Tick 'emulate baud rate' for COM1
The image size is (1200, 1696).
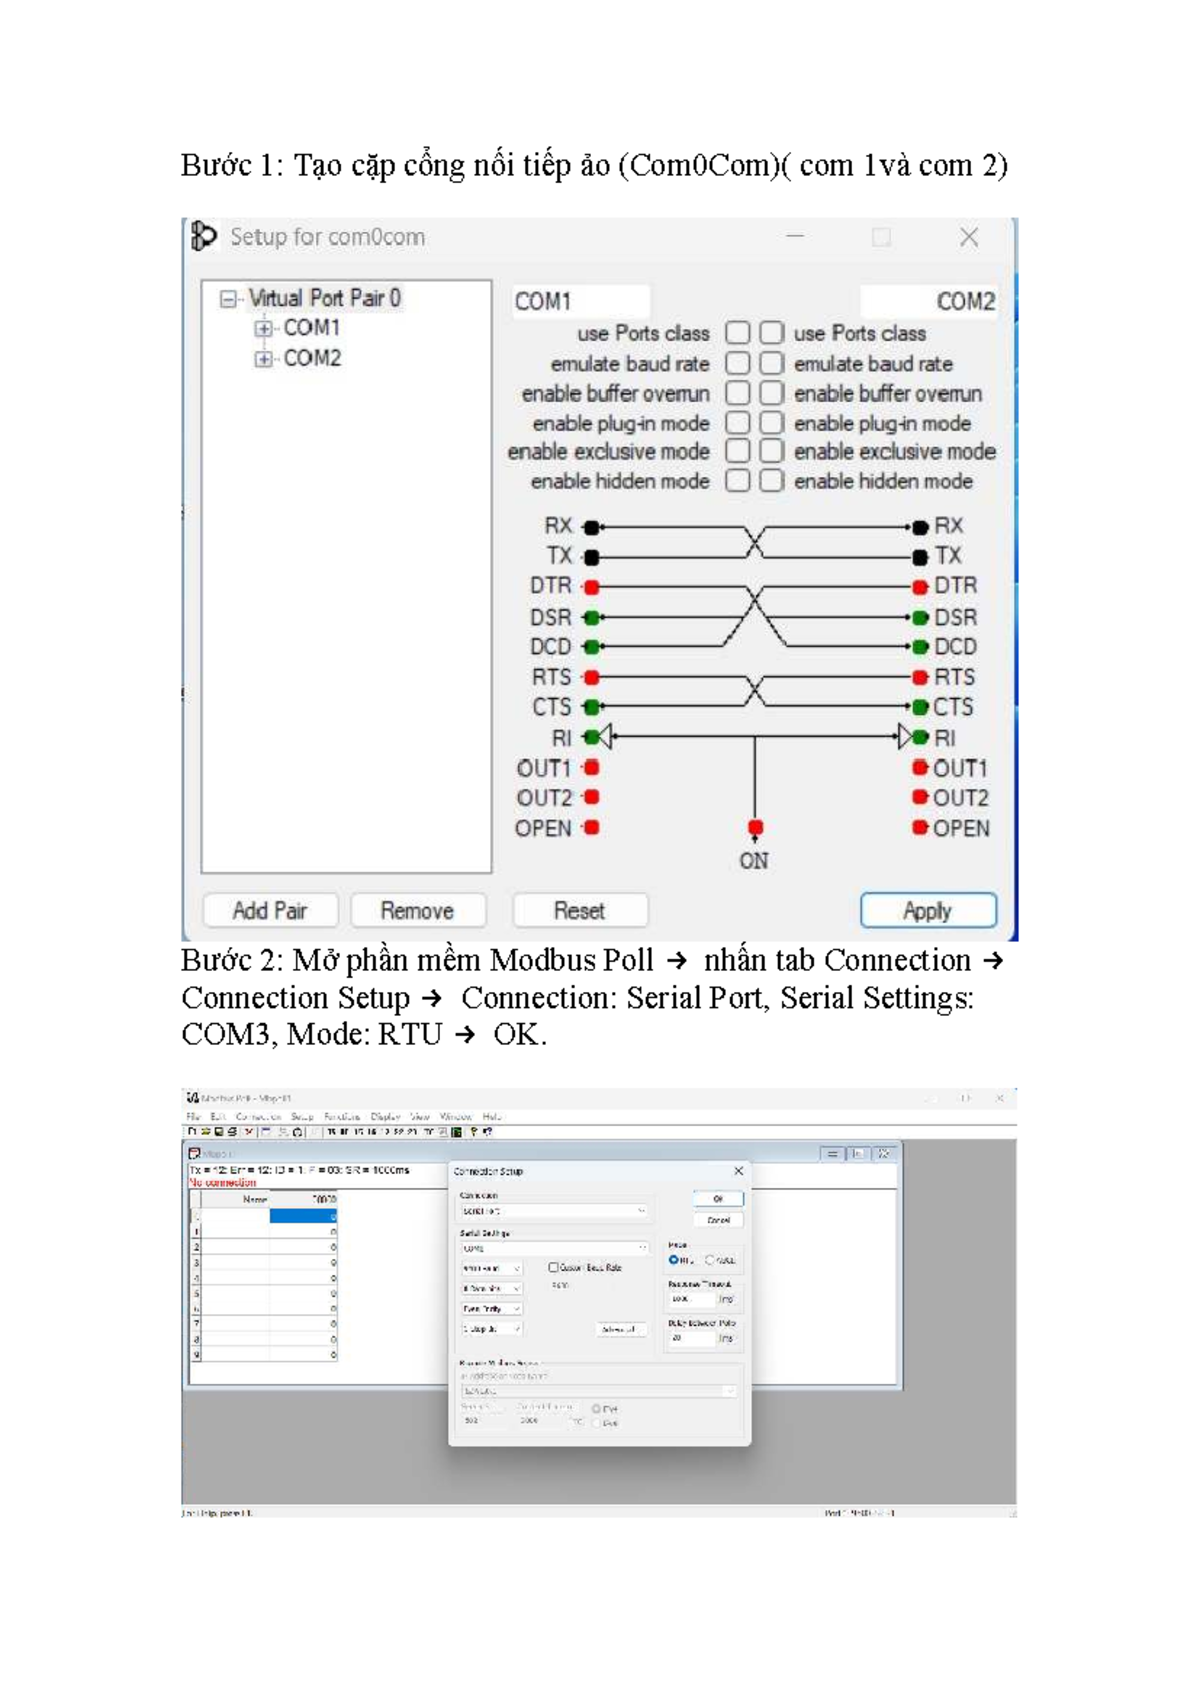point(738,362)
